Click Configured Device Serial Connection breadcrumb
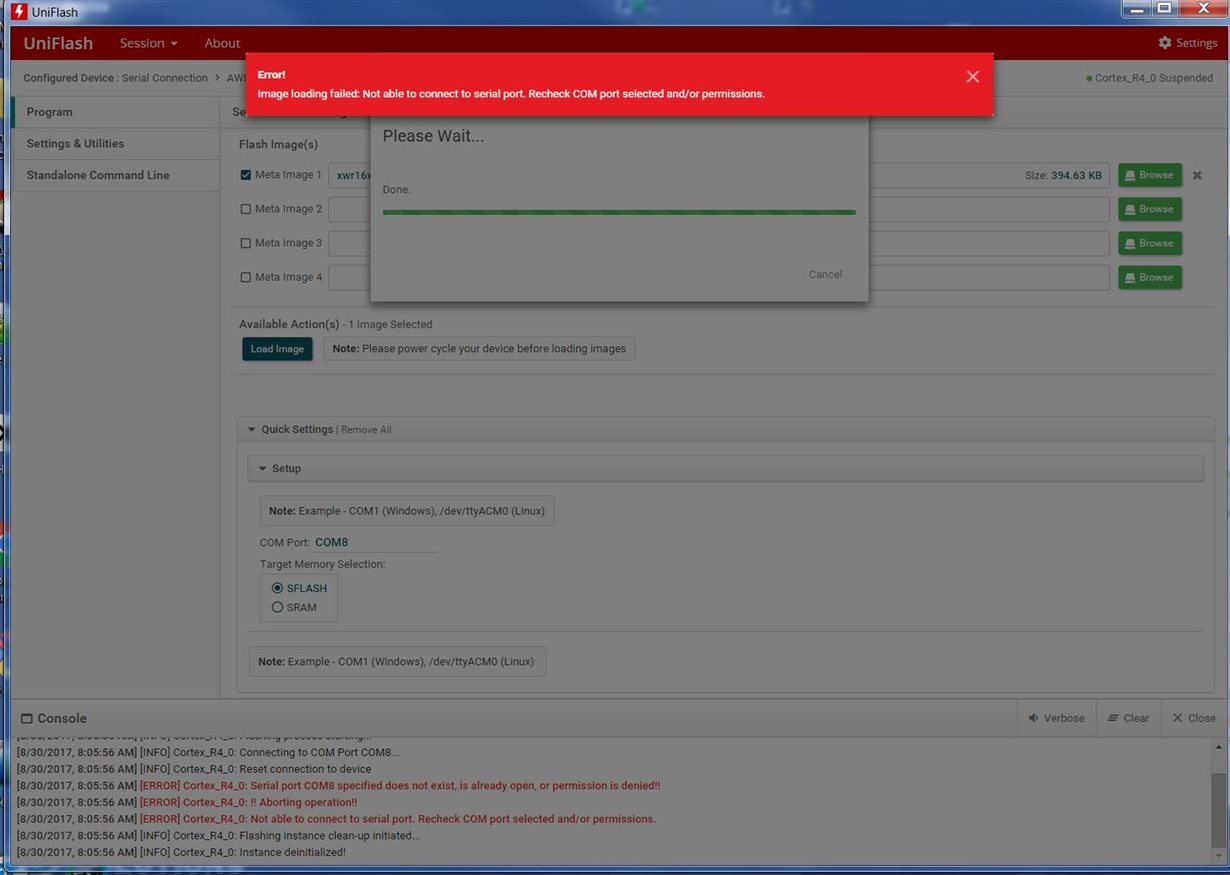The width and height of the screenshot is (1230, 875). point(115,78)
